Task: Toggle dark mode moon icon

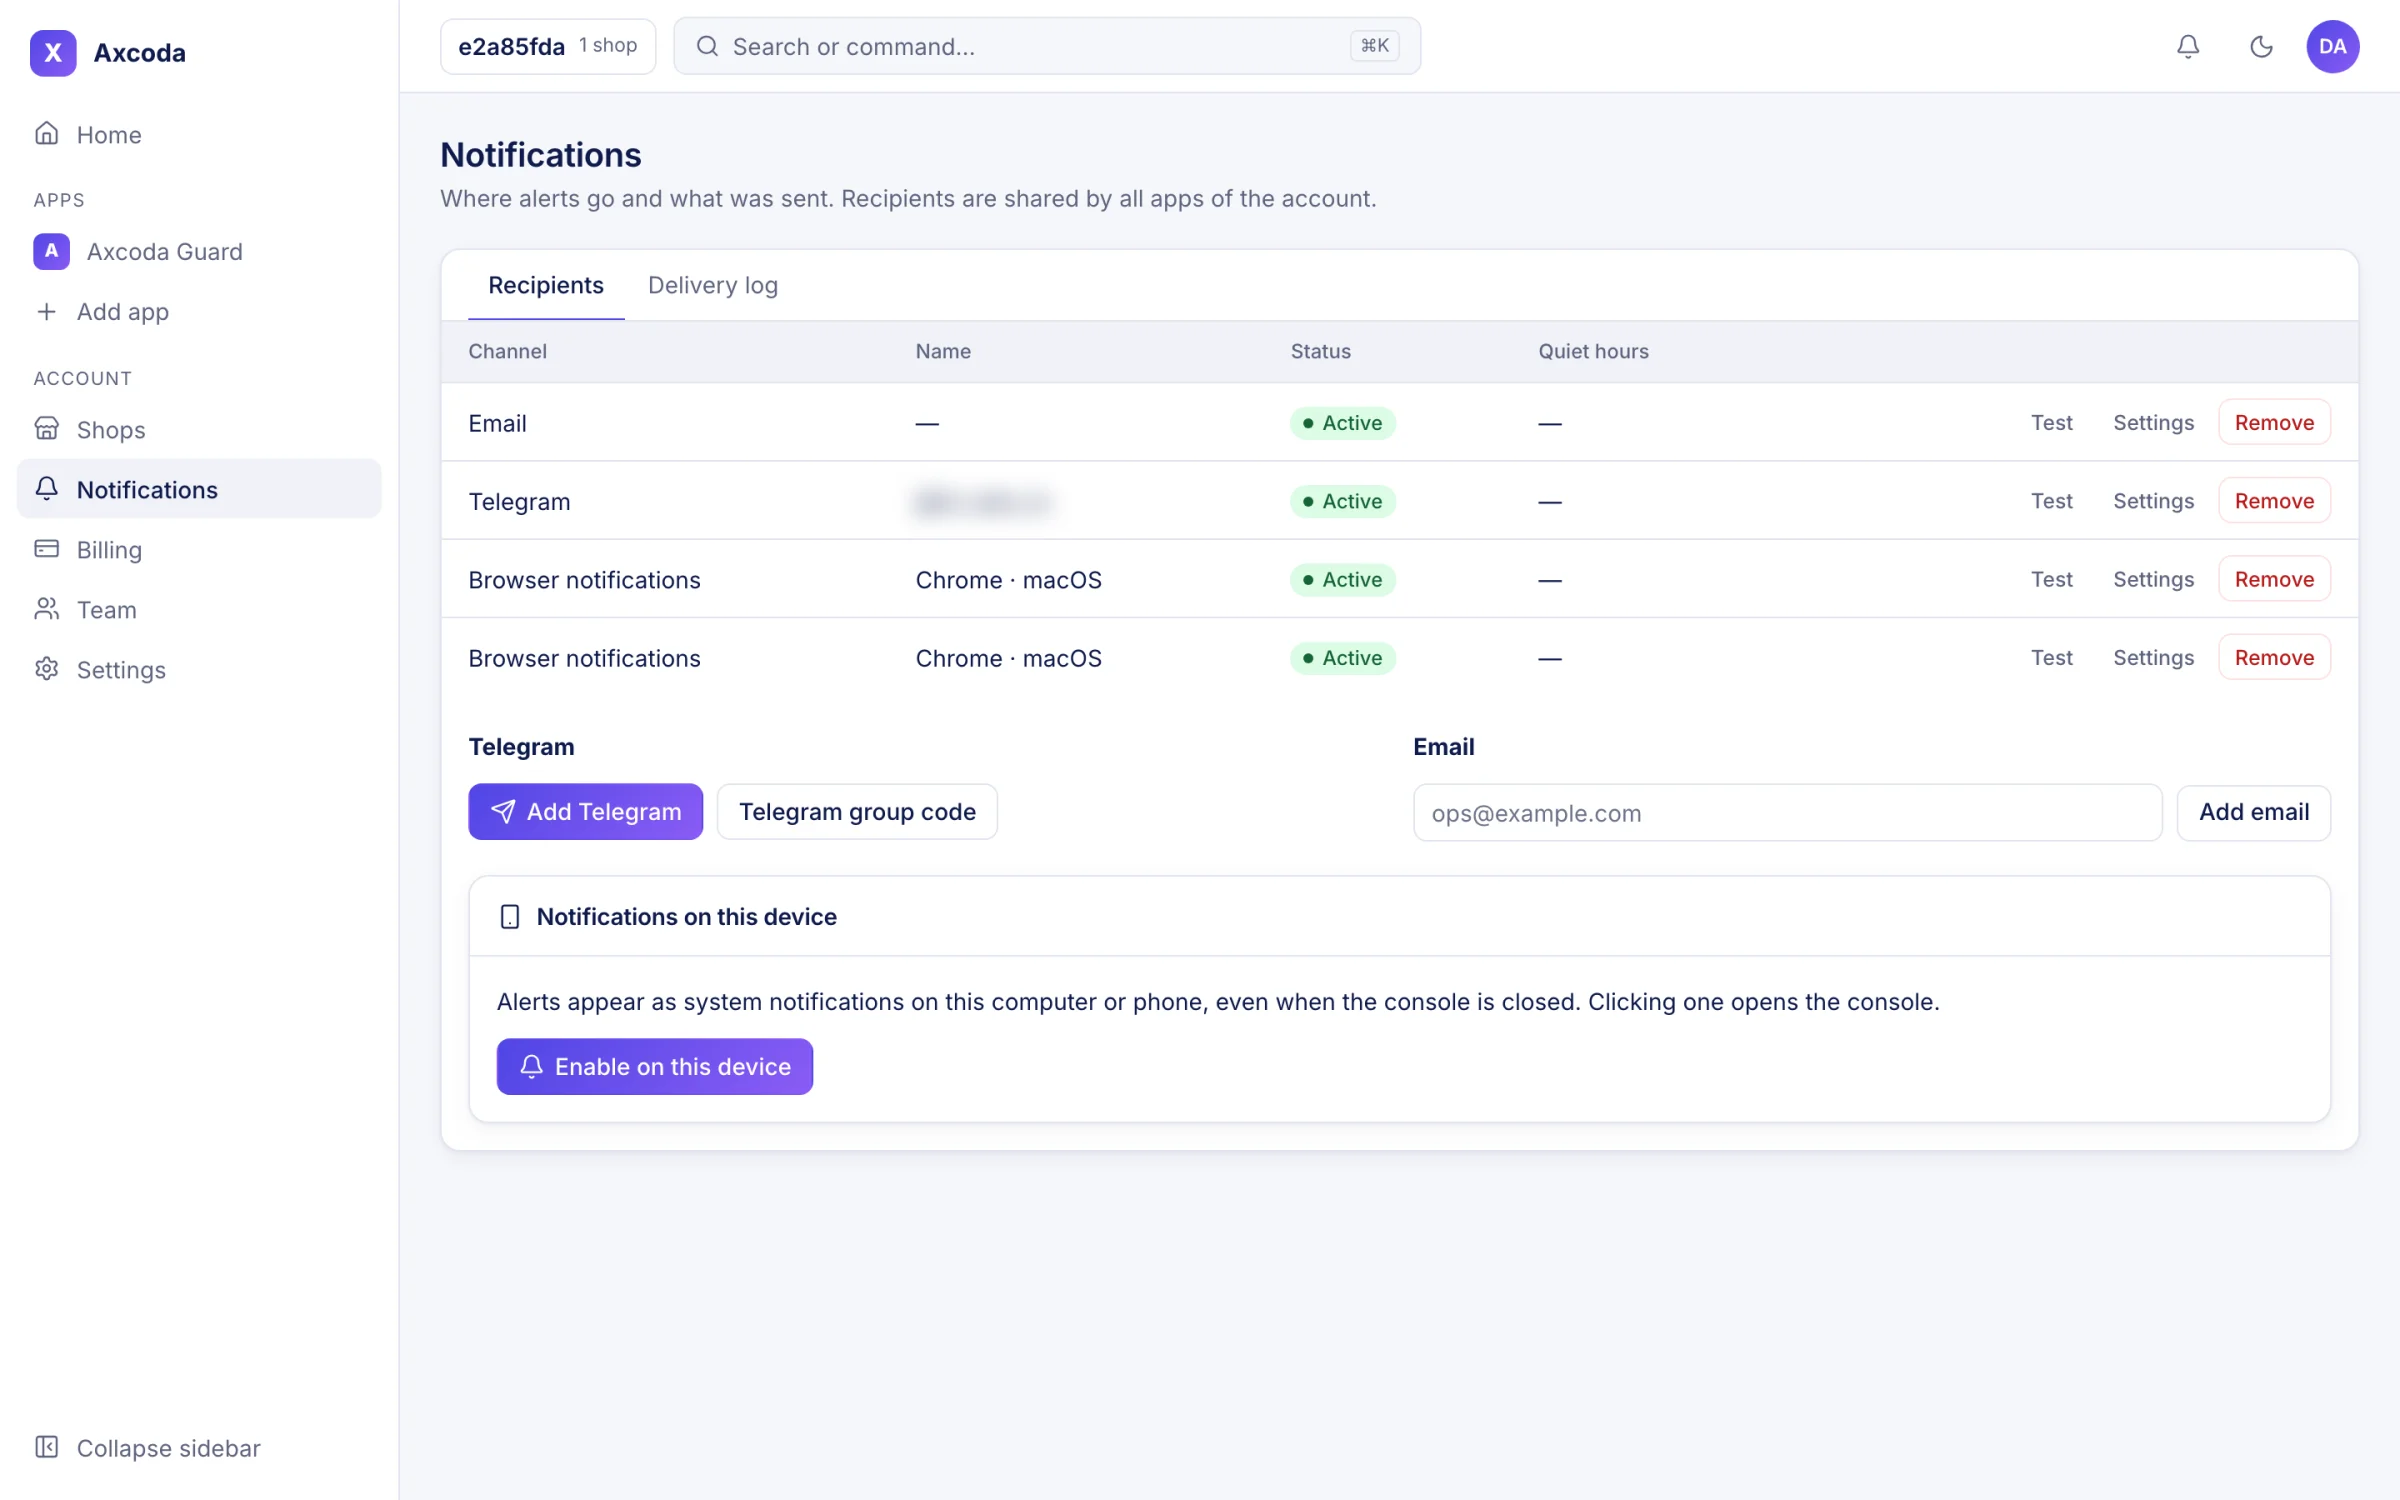Action: coord(2261,46)
